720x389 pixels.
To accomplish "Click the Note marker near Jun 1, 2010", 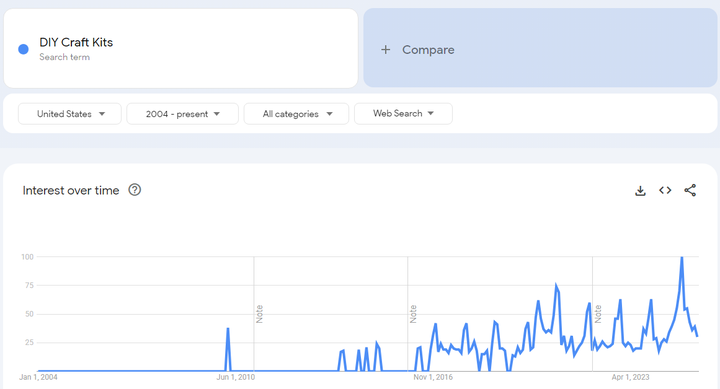I will [x=259, y=314].
